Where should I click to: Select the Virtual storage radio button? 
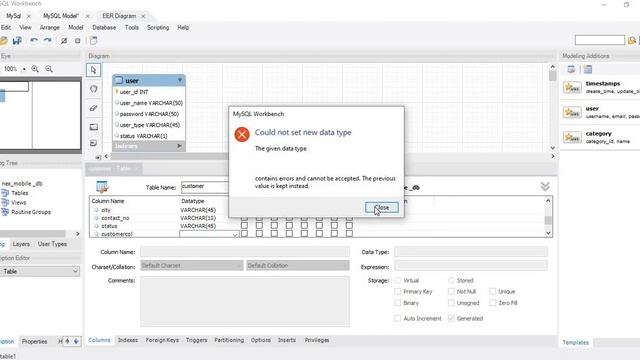(398, 280)
